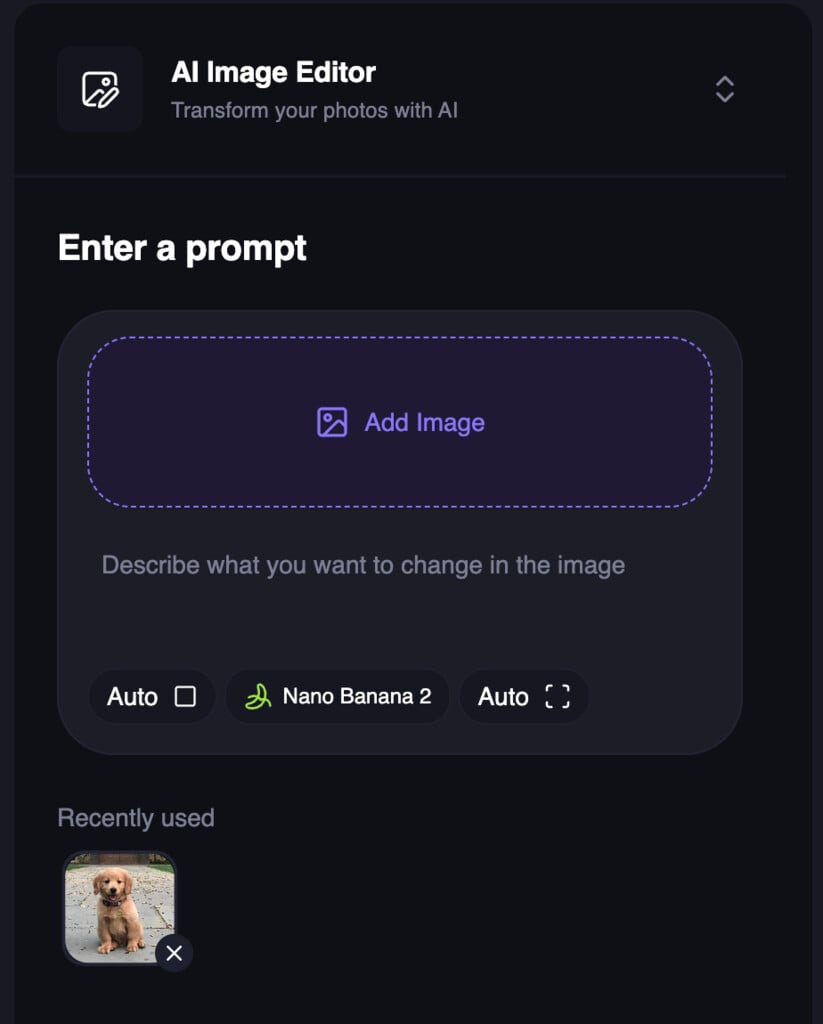Viewport: 823px width, 1024px height.
Task: Click the Recently used label
Action: [x=136, y=818]
